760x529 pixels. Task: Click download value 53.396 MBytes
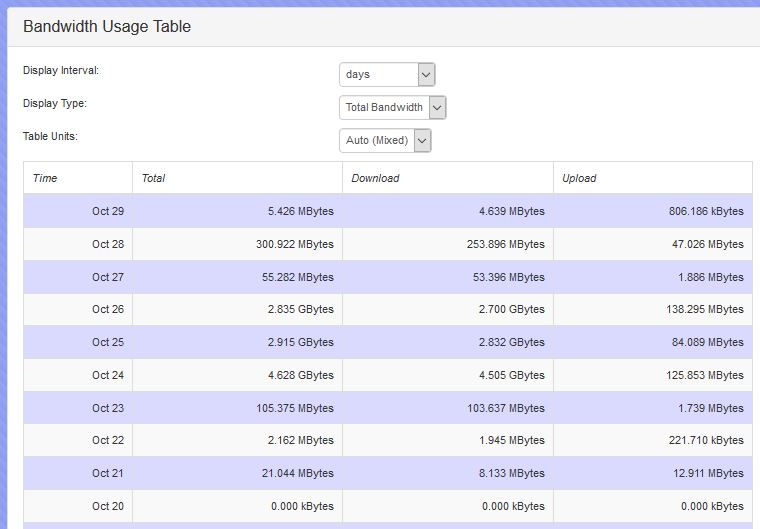tap(509, 277)
